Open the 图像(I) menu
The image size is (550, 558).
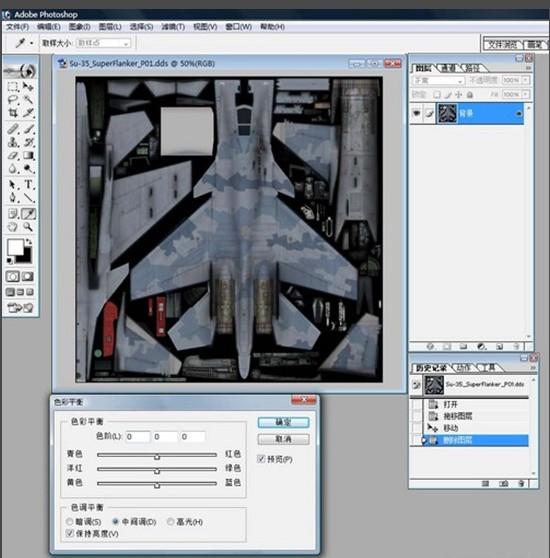coord(79,27)
